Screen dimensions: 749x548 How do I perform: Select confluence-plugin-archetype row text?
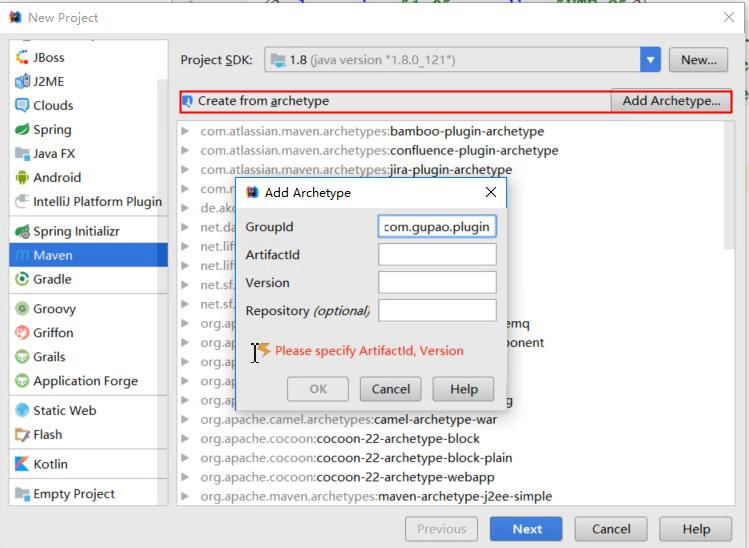379,150
